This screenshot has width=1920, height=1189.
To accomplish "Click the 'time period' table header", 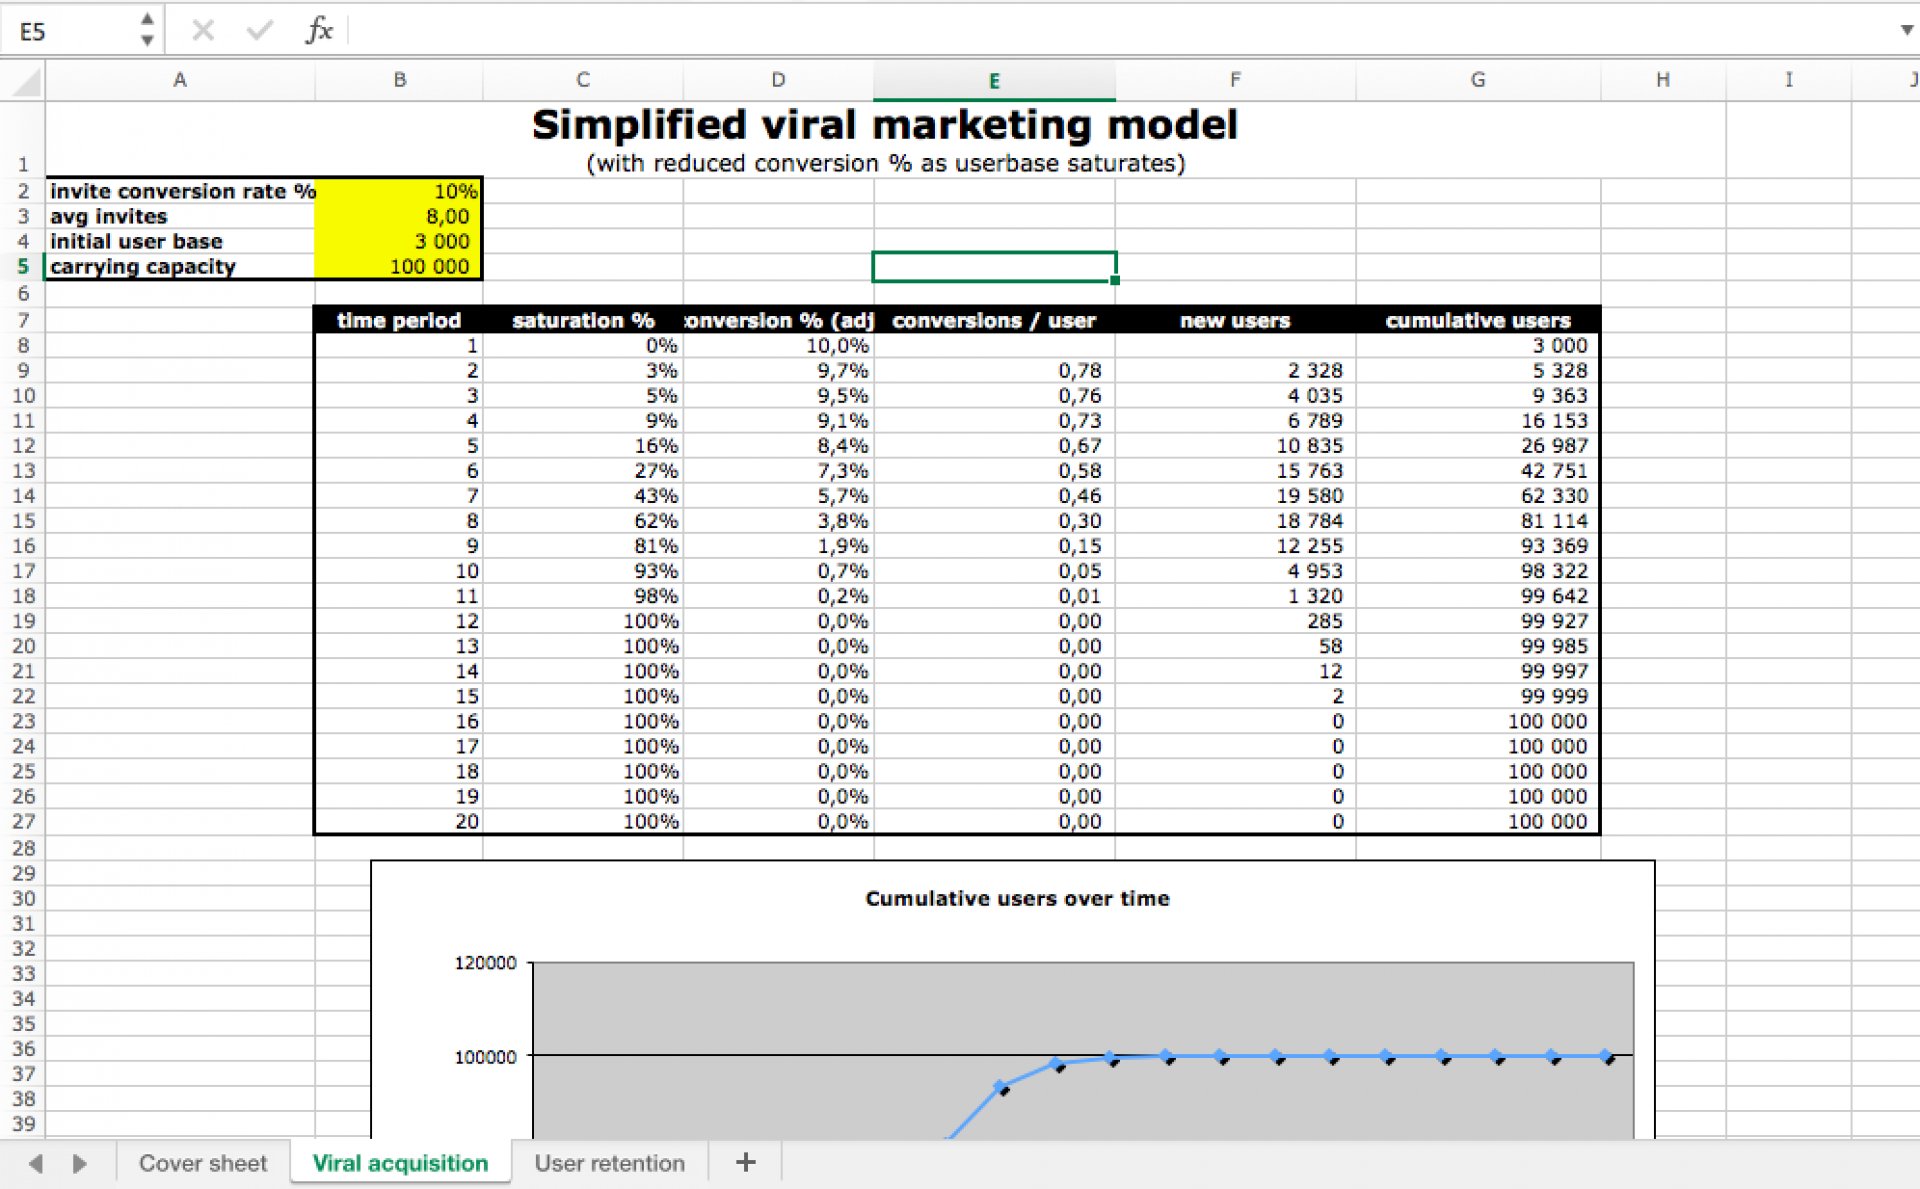I will point(399,320).
